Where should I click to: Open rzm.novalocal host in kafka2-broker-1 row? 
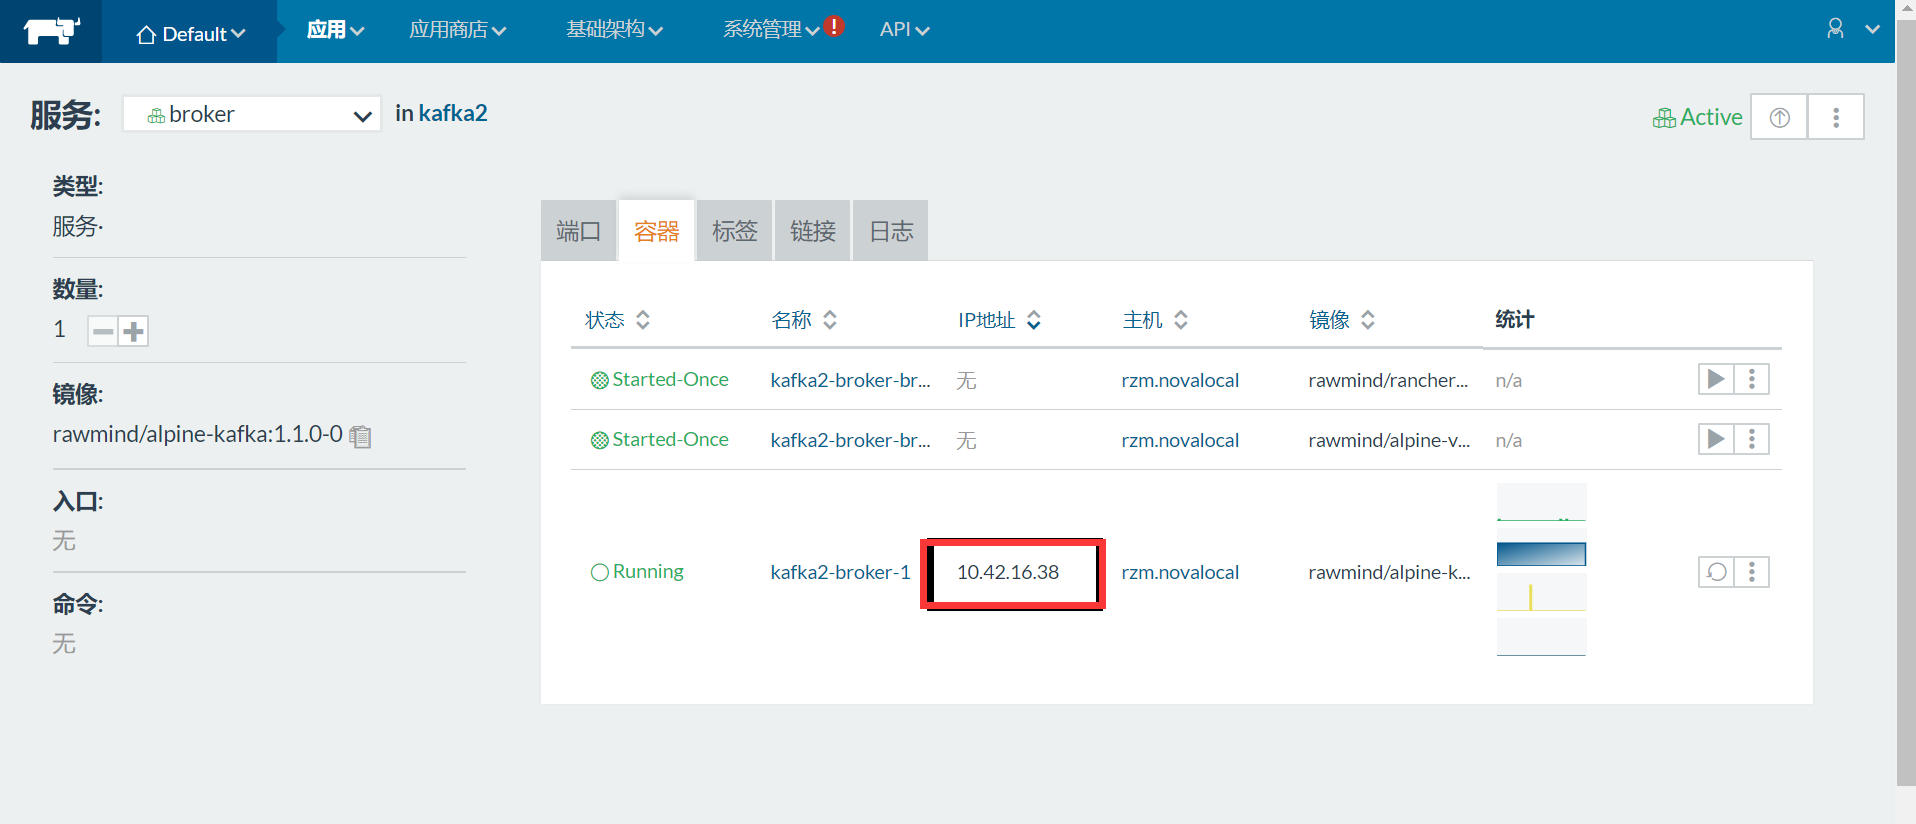click(1180, 572)
